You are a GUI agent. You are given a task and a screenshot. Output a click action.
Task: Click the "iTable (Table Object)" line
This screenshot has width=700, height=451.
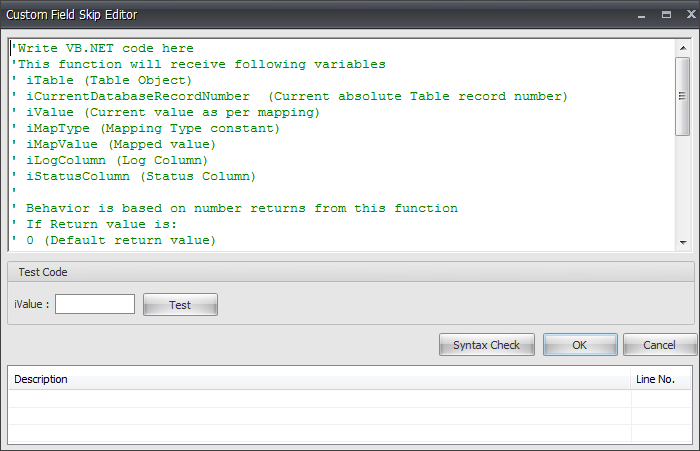(102, 80)
